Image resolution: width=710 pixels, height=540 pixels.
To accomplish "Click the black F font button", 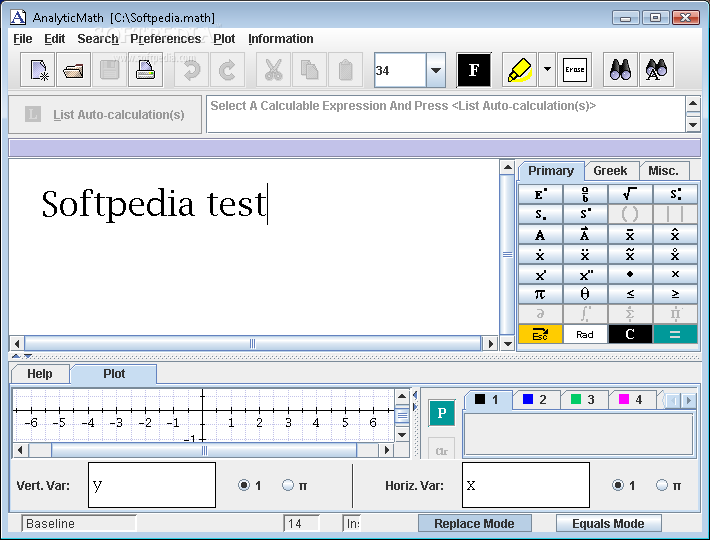I will tap(474, 70).
